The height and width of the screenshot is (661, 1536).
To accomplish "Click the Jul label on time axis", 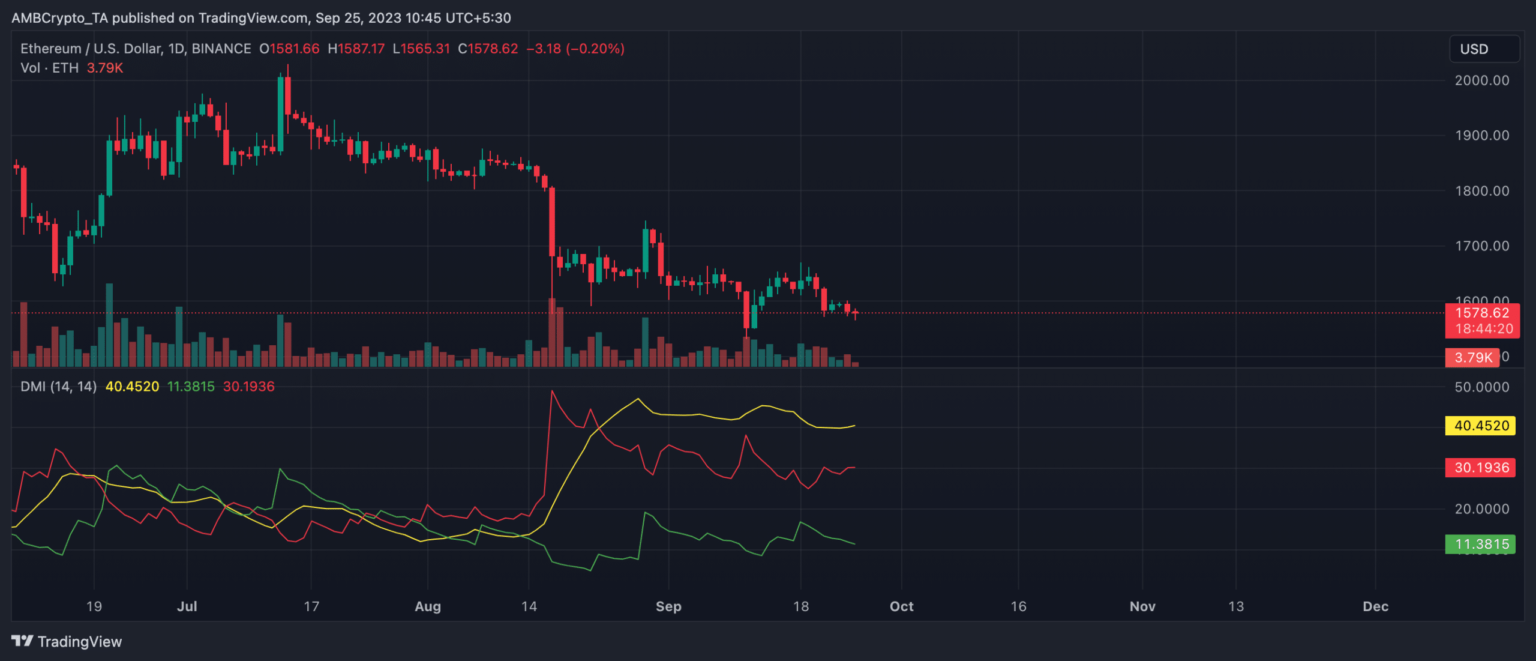I will (186, 606).
